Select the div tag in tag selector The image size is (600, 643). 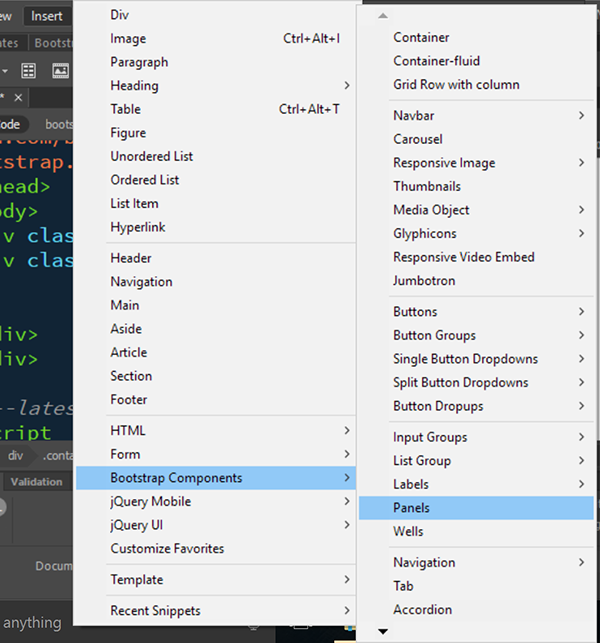pyautogui.click(x=16, y=455)
